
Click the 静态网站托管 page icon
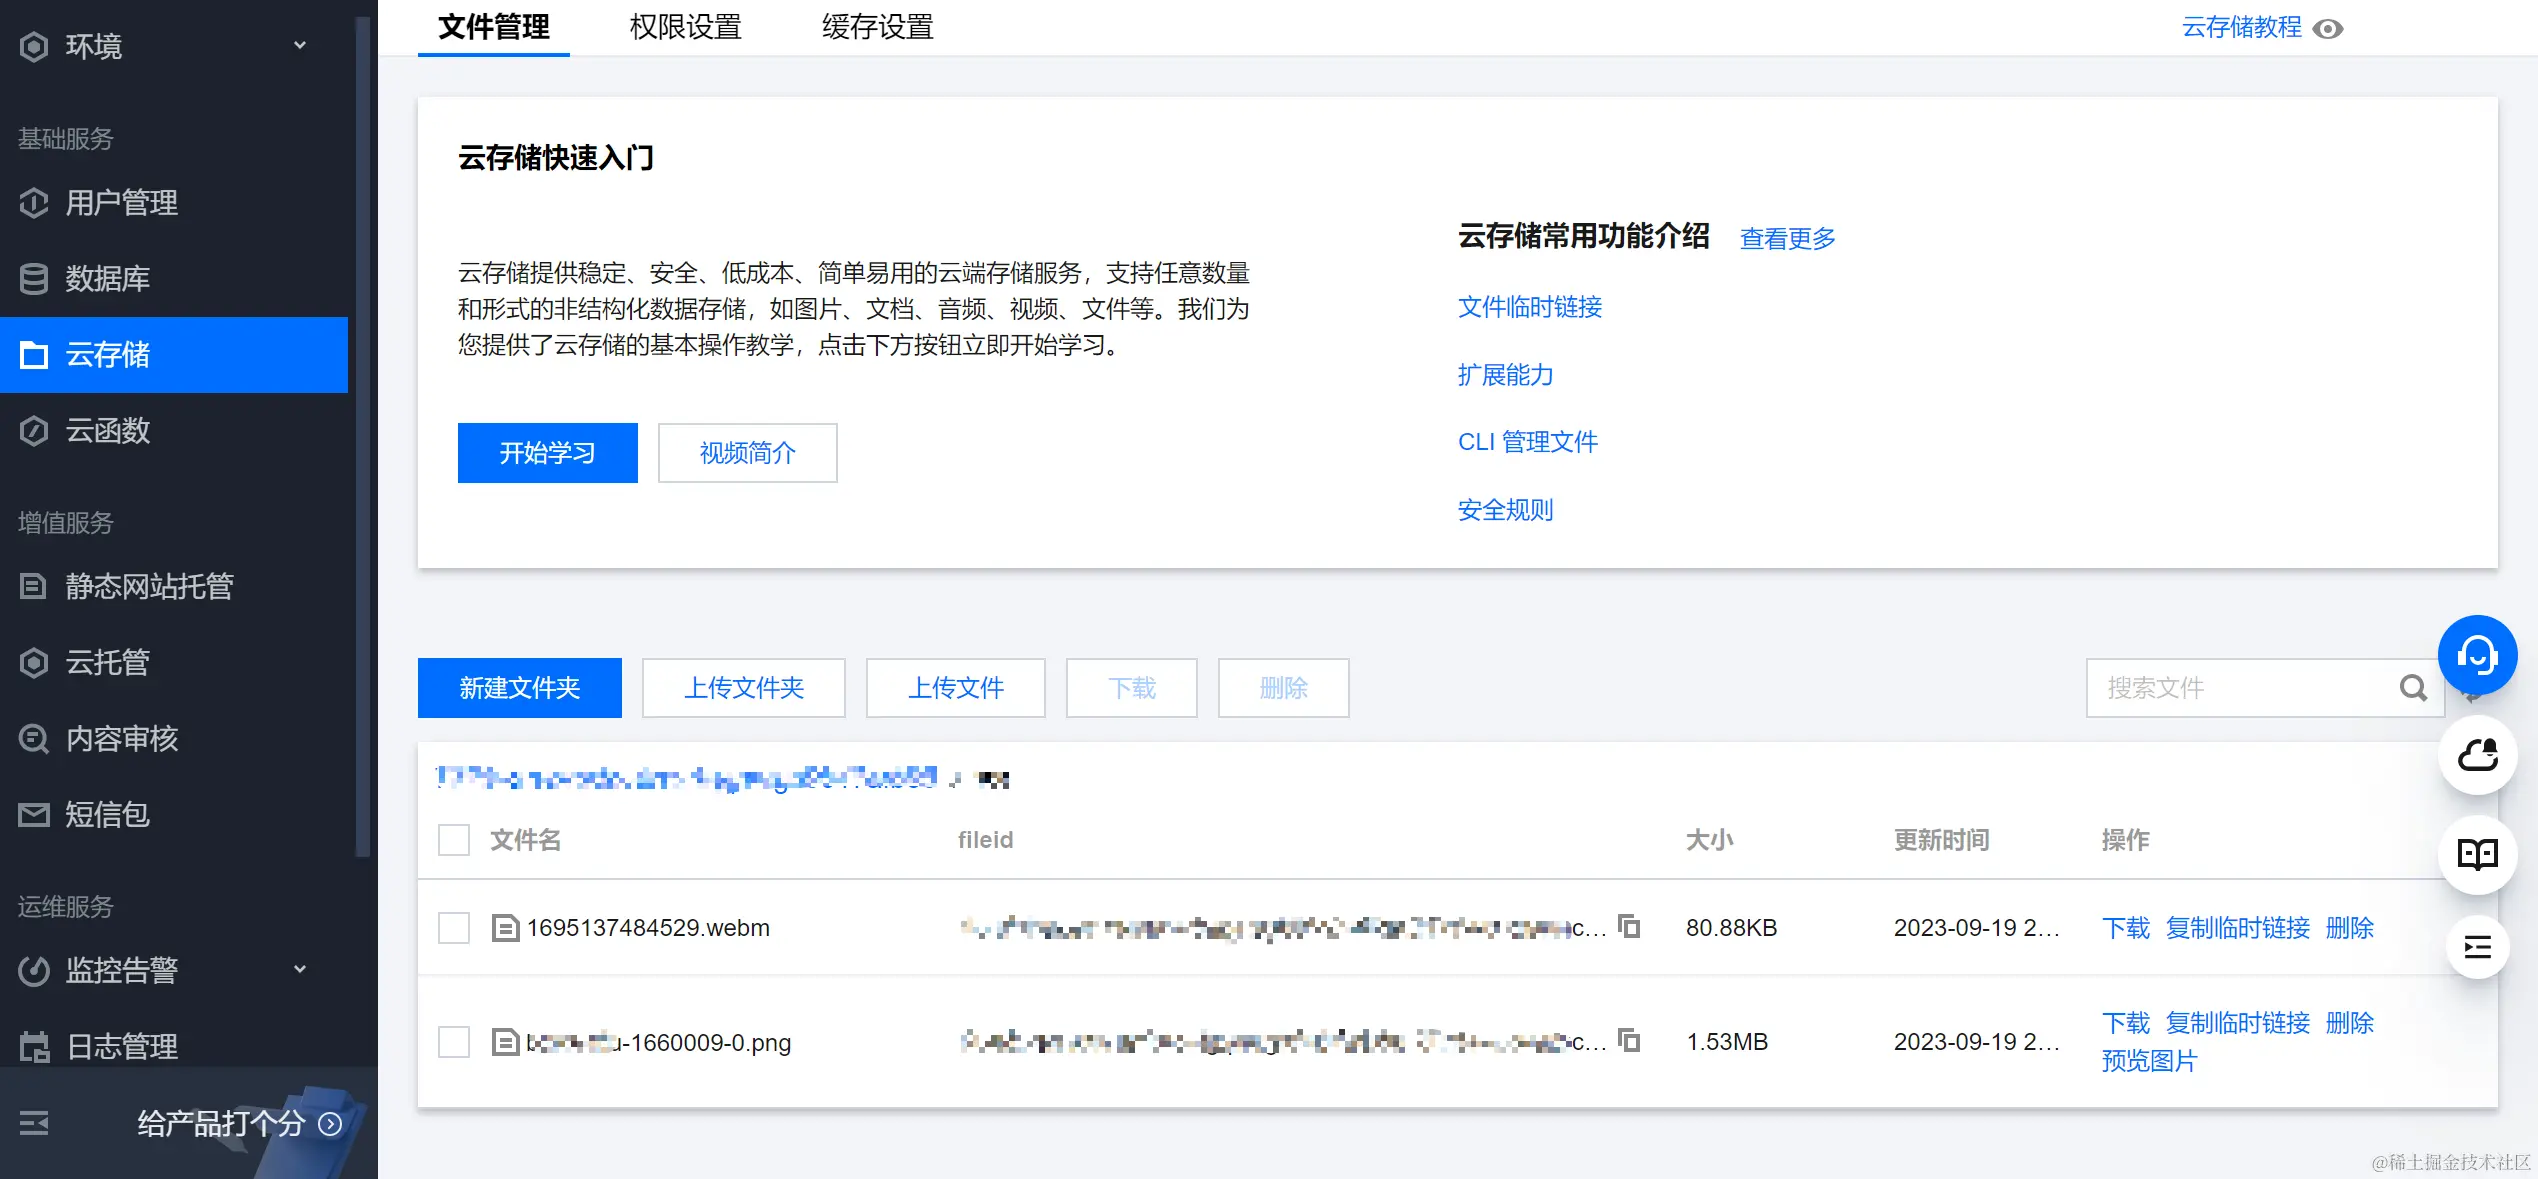34,587
